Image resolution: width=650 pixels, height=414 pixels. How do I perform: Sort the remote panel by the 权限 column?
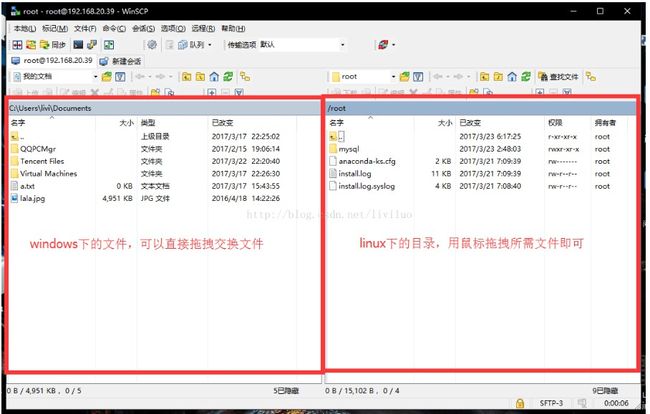click(568, 123)
